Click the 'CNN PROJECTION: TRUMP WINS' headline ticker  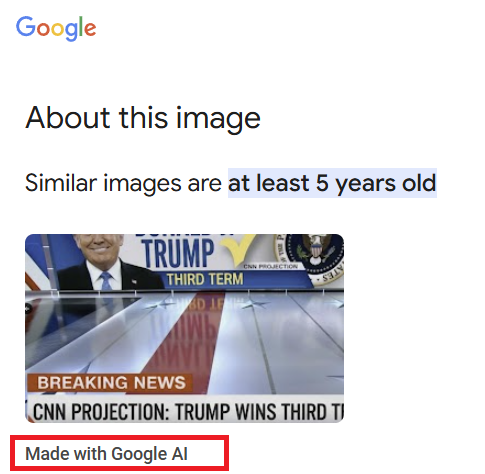(x=184, y=411)
